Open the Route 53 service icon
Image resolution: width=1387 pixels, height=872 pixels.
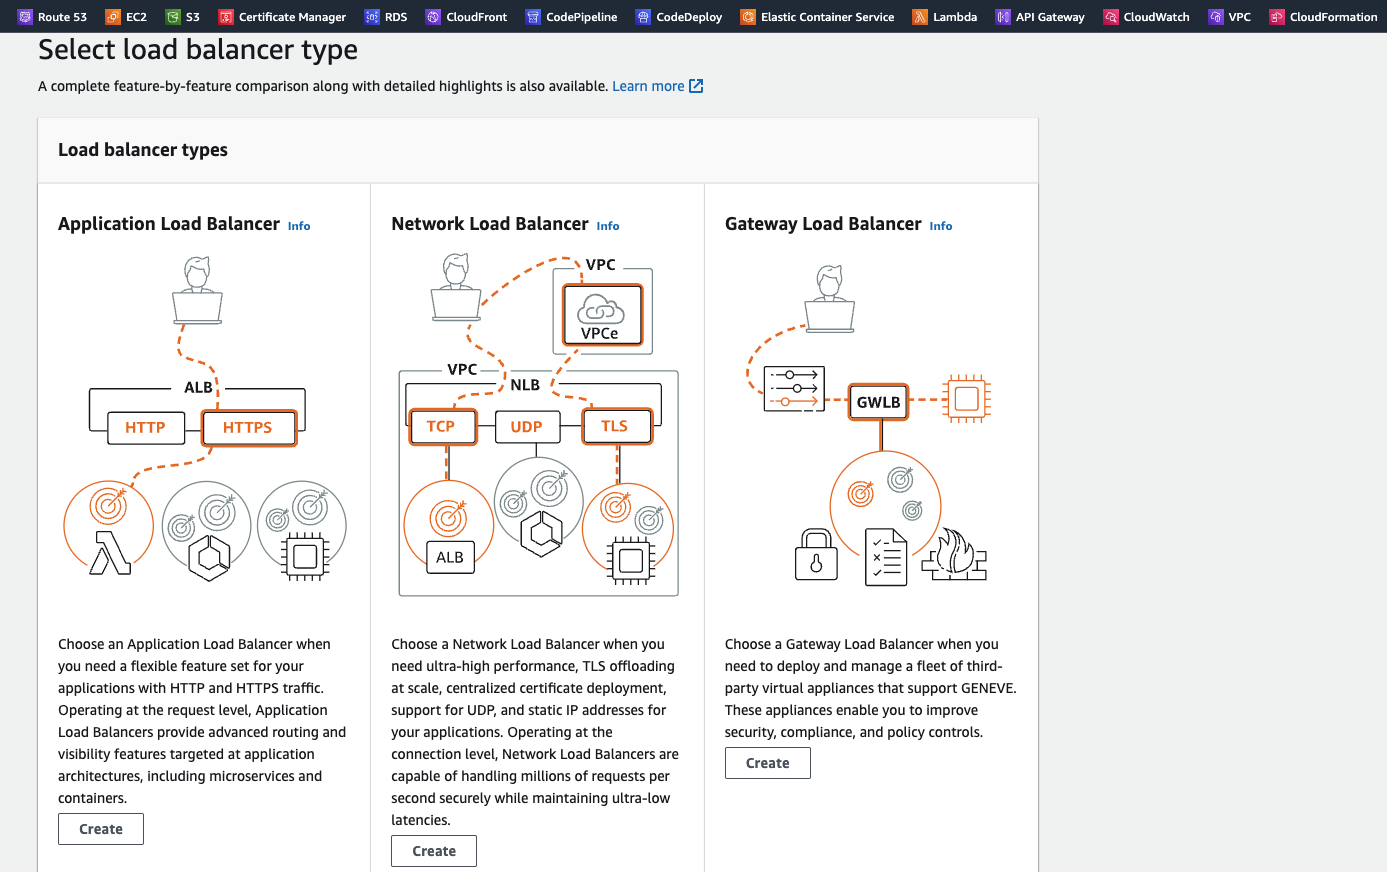pos(25,17)
